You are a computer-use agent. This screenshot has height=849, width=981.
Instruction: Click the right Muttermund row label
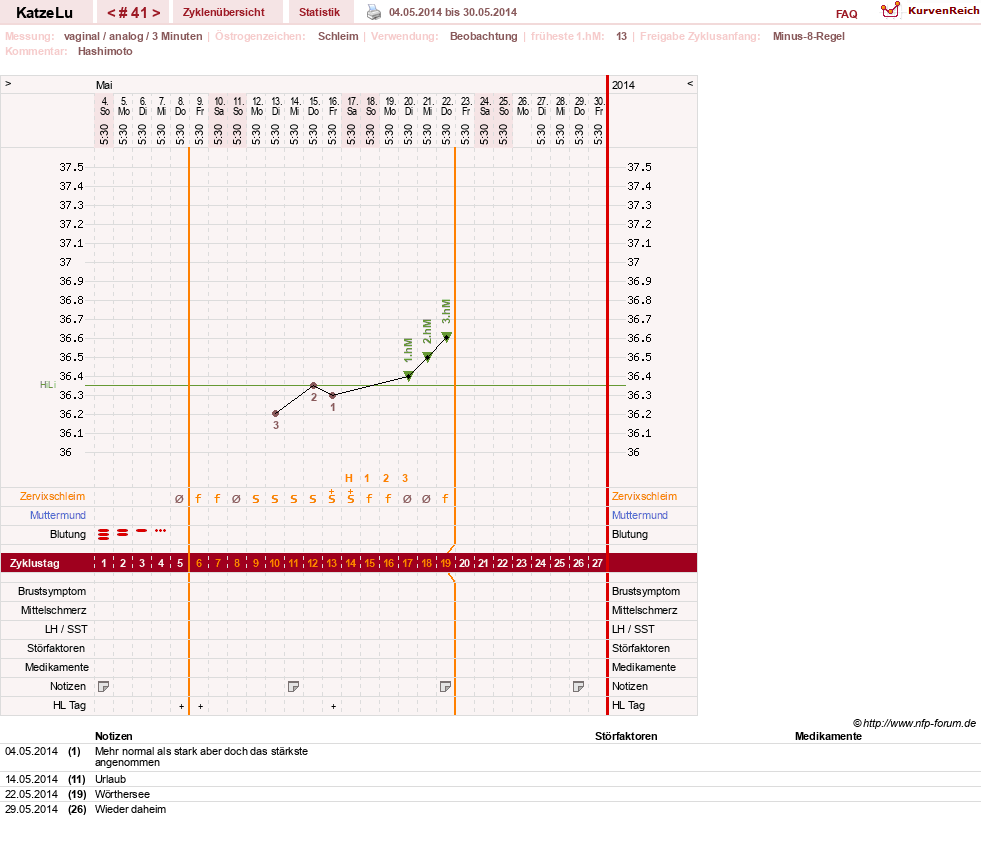(639, 515)
